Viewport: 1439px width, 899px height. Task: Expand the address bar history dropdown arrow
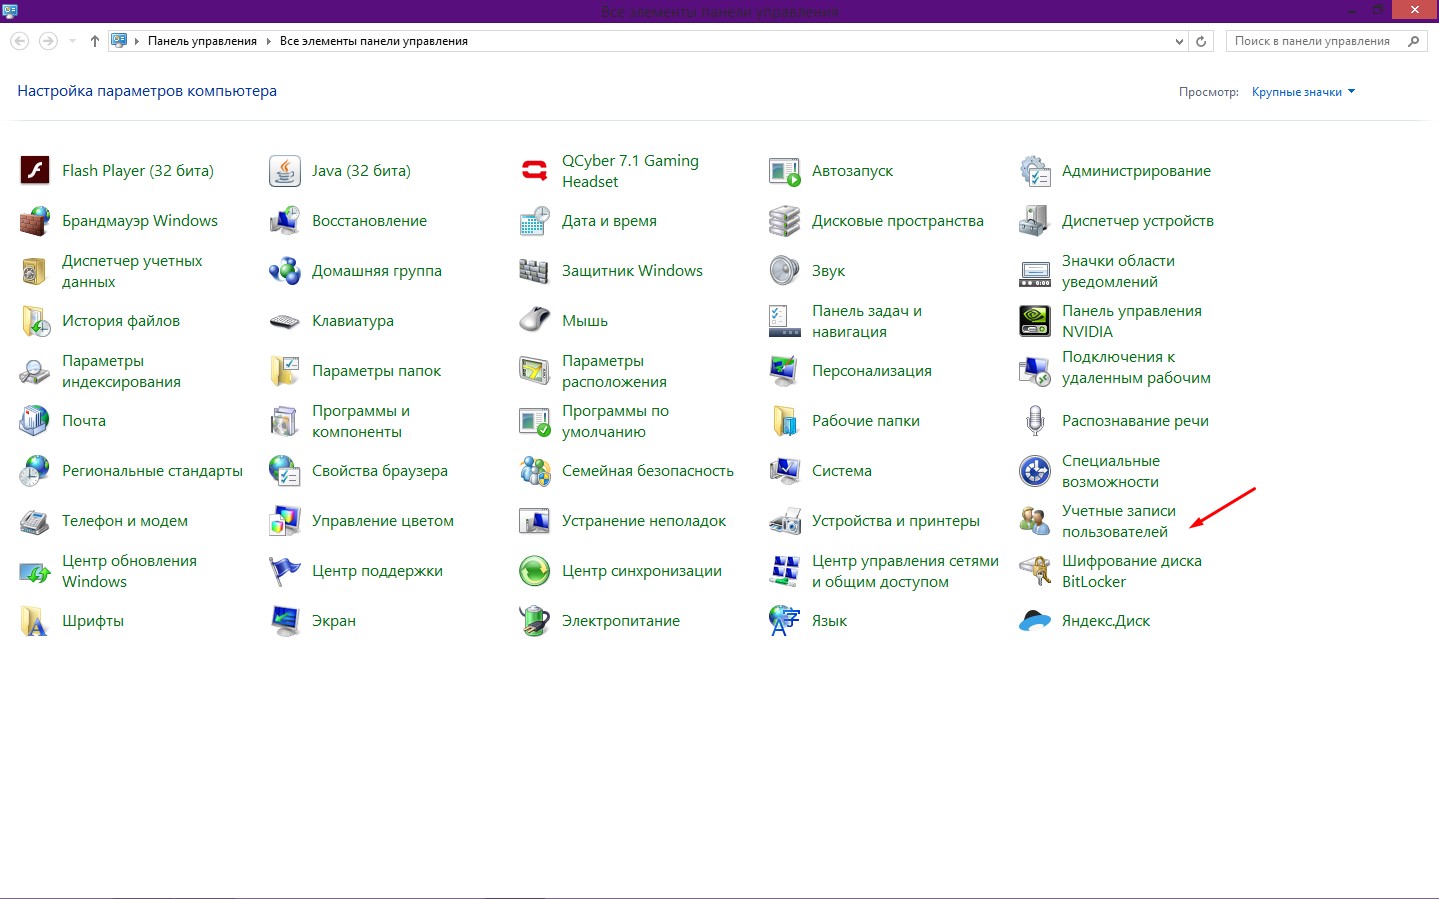pyautogui.click(x=1179, y=41)
